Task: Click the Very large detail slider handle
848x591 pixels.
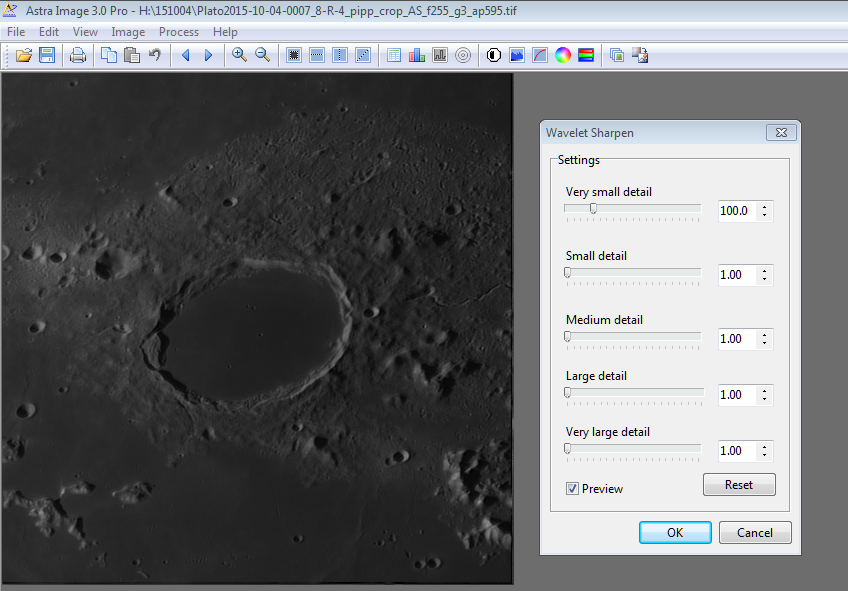Action: (567, 448)
